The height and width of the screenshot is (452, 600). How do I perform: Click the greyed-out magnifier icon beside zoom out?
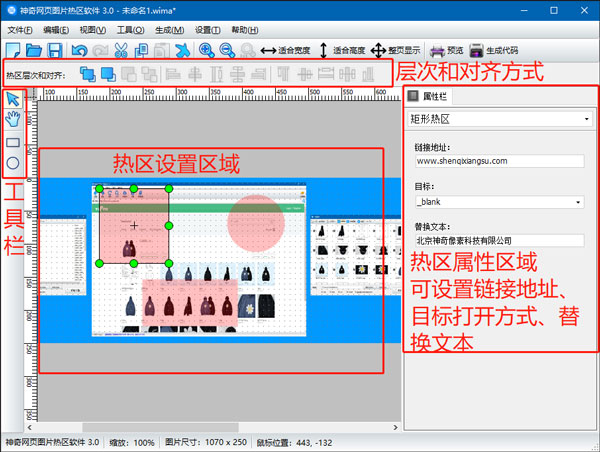pyautogui.click(x=248, y=50)
